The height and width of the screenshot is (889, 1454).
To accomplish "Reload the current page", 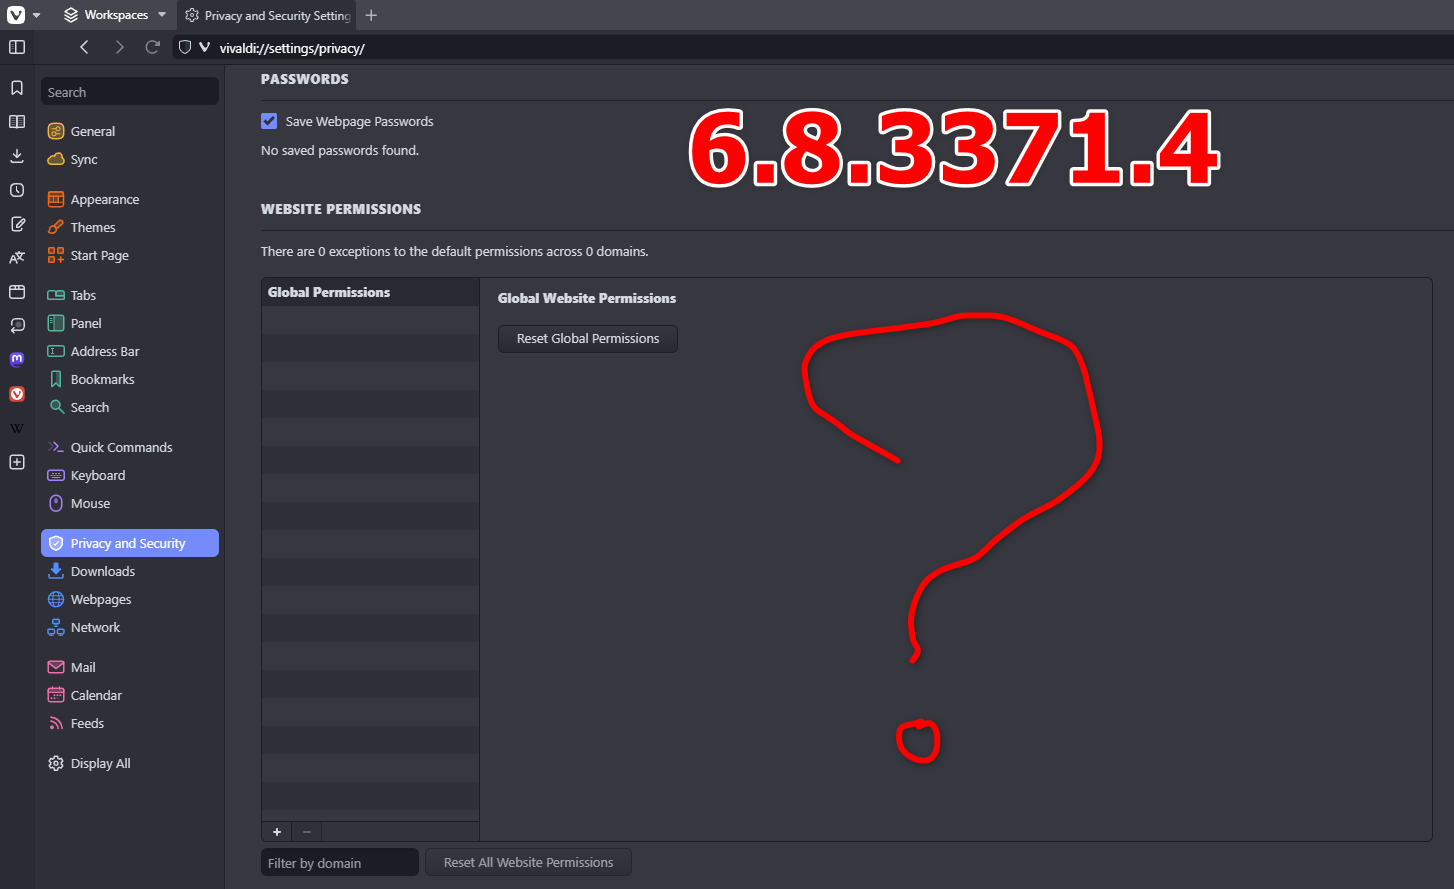I will click(x=153, y=47).
